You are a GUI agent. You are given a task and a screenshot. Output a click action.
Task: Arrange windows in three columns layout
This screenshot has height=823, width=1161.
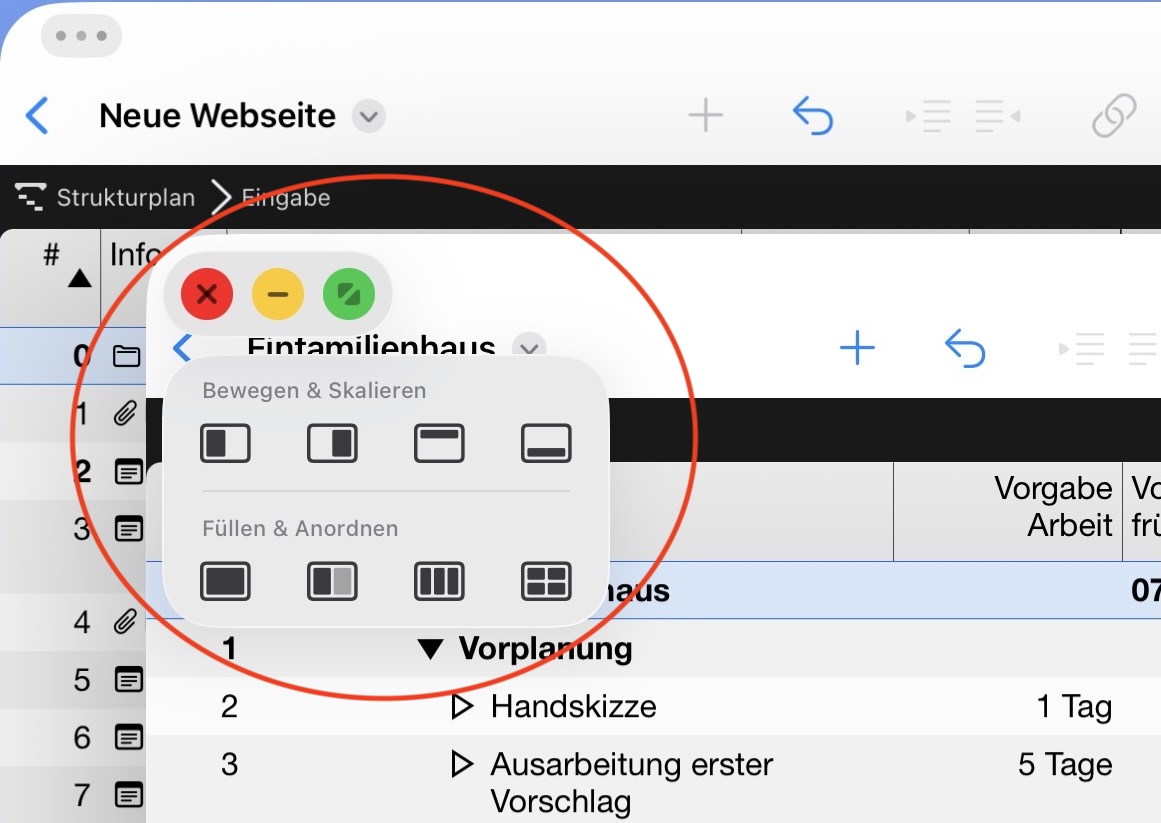click(439, 581)
